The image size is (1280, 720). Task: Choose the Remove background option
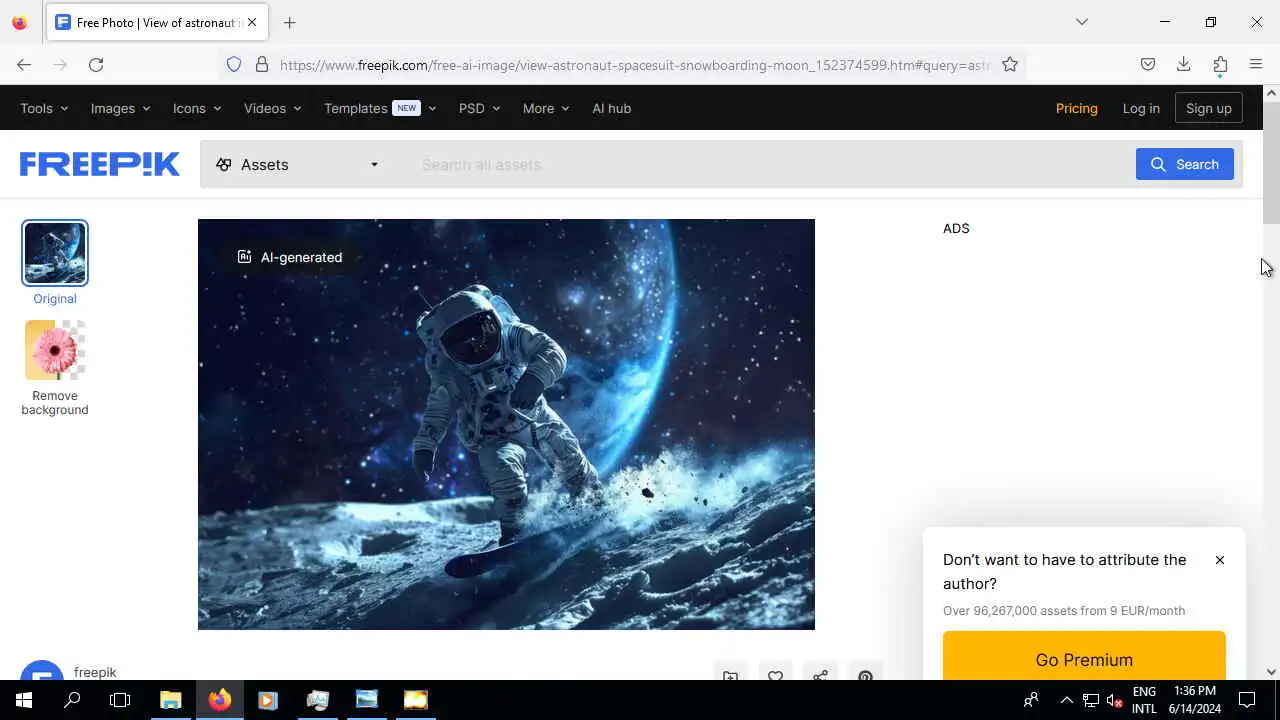pyautogui.click(x=55, y=367)
